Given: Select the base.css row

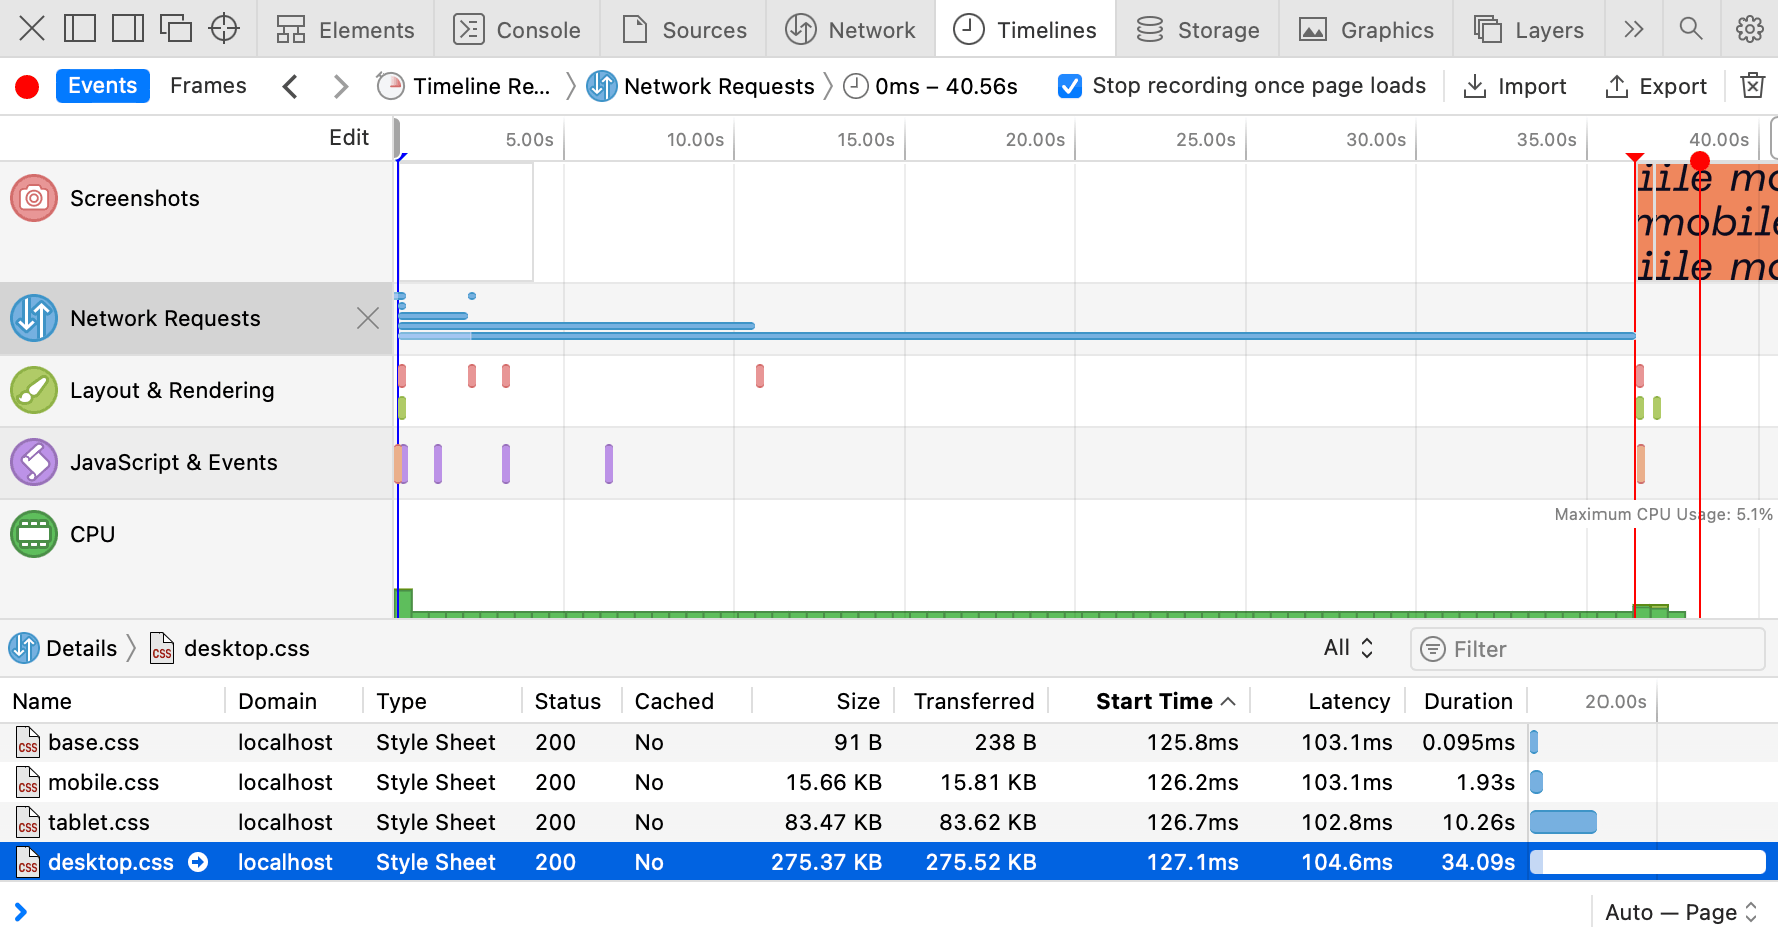Looking at the screenshot, I should point(889,742).
